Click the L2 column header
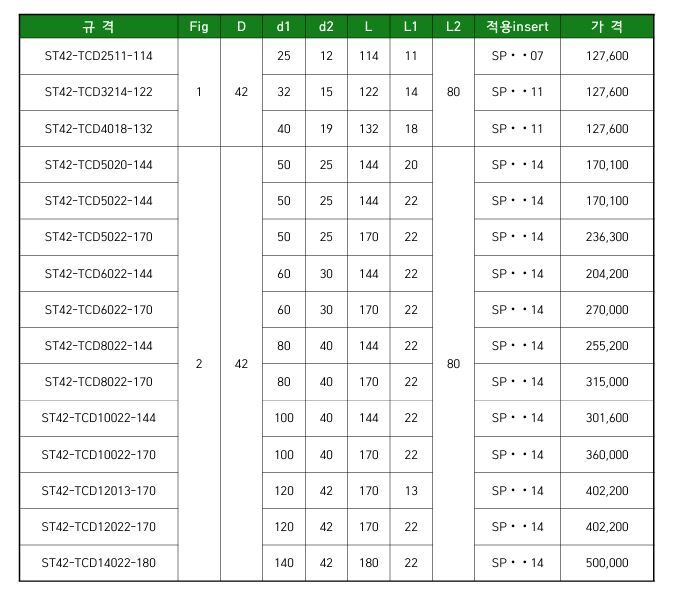This screenshot has height=601, width=674. (x=453, y=27)
